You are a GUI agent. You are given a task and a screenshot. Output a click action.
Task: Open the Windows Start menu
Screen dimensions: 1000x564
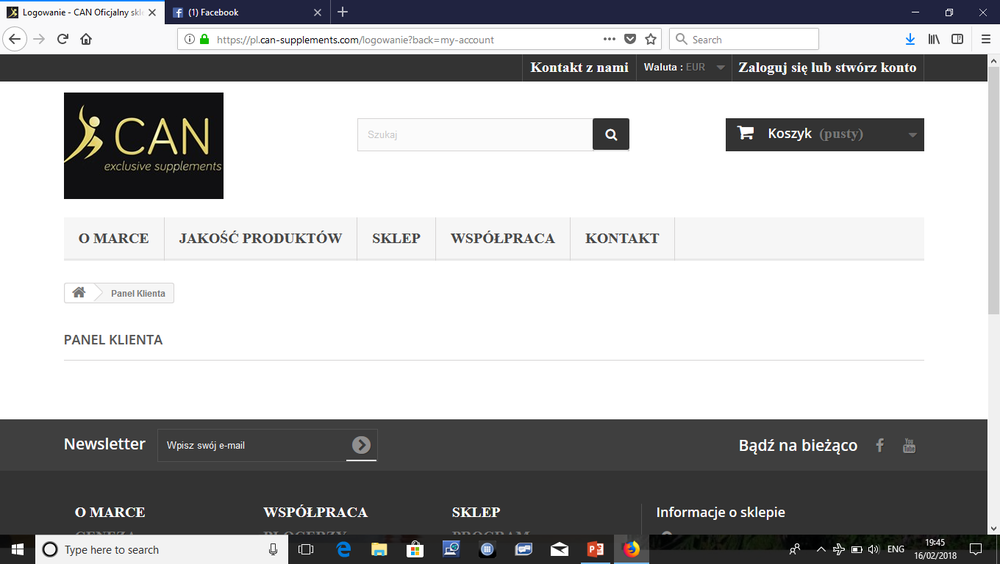17,549
